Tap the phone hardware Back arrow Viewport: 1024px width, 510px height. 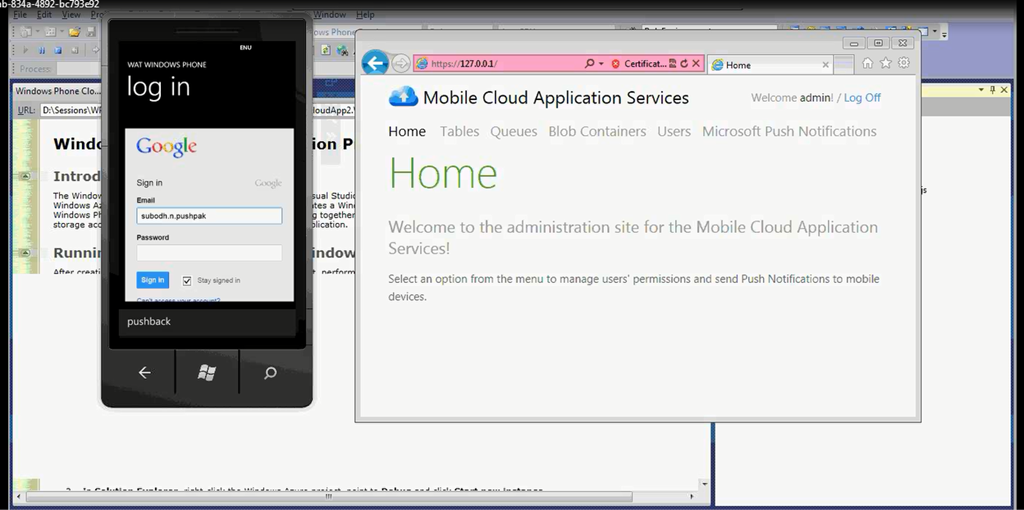pos(144,372)
